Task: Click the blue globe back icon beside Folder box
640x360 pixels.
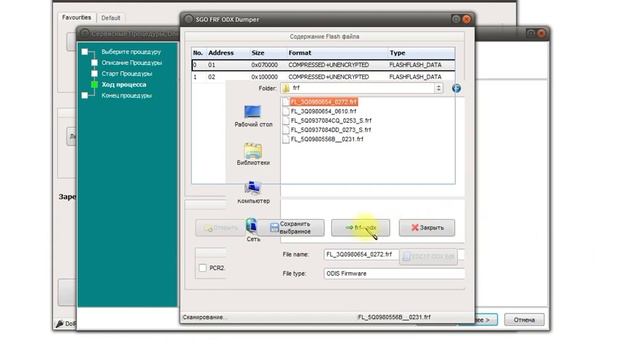Action: [x=456, y=88]
